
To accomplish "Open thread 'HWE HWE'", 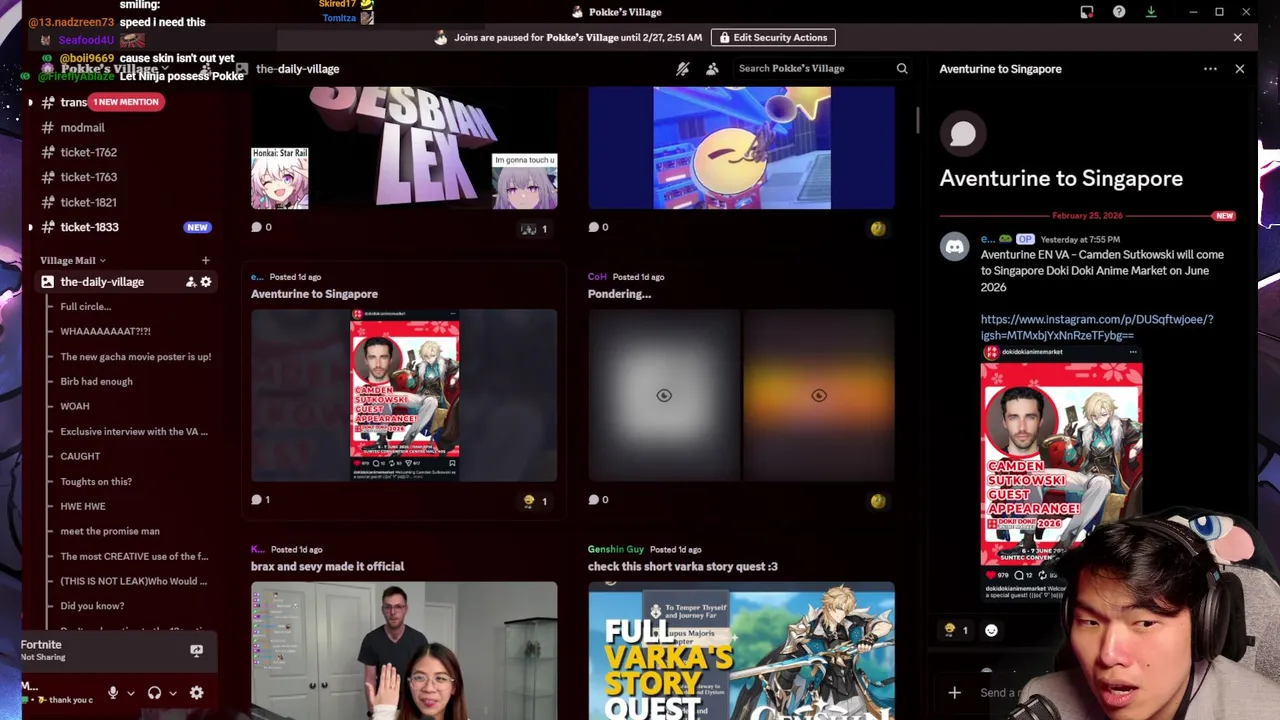I will (x=83, y=507).
